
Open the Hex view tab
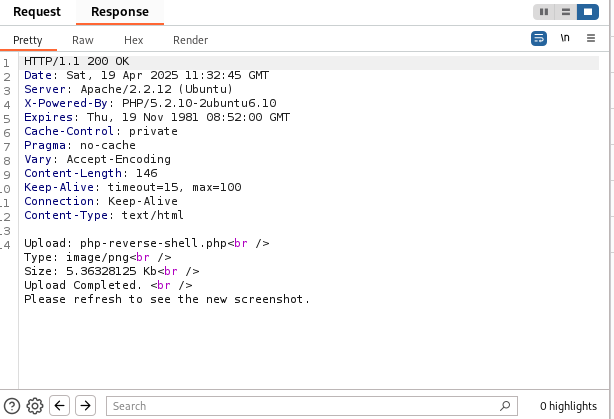(134, 40)
